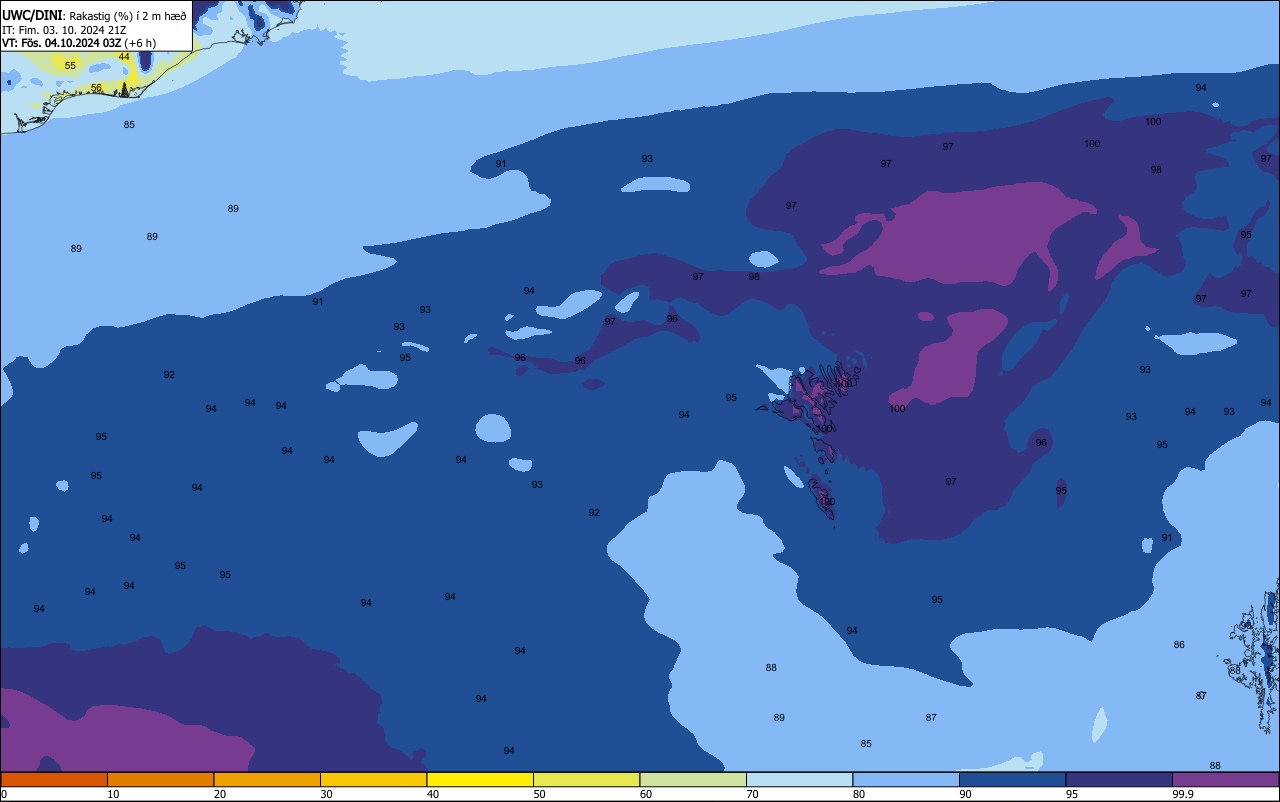Select the golden 30–40 legend swatch
This screenshot has width=1280, height=802.
[x=373, y=779]
